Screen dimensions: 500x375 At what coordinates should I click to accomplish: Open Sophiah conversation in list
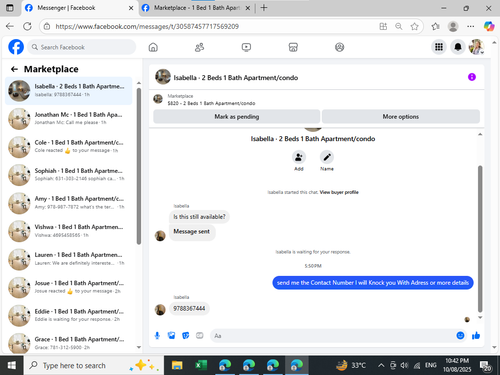[x=69, y=175]
